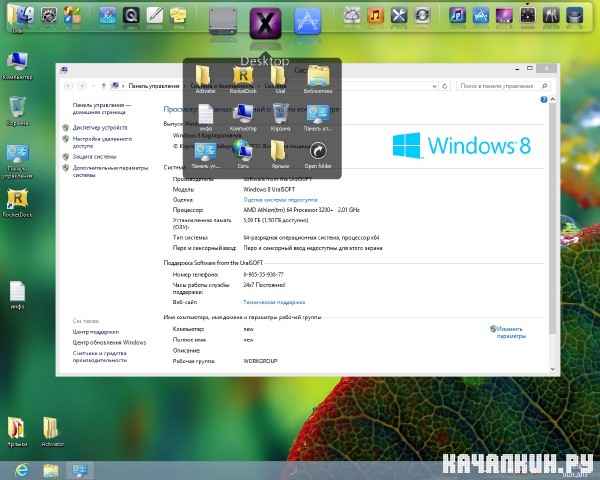This screenshot has width=600, height=480.
Task: Open the orange music note dock icon
Action: click(x=375, y=16)
